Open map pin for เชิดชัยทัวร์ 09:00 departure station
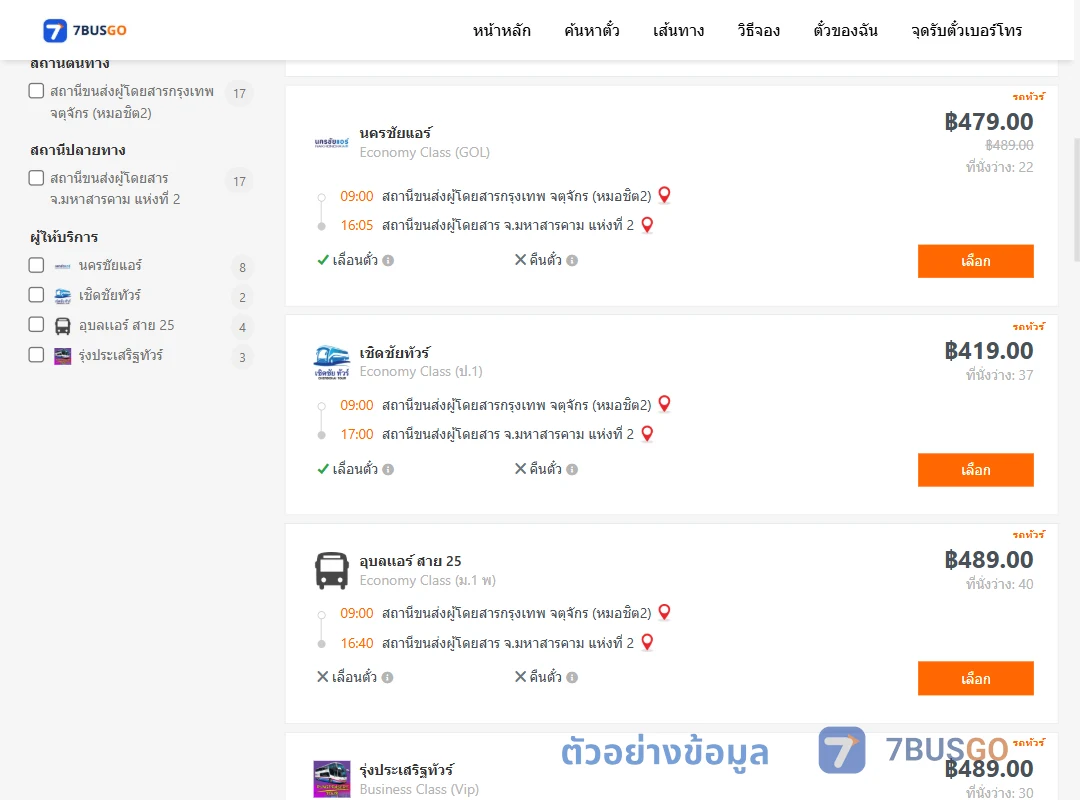1080x800 pixels. point(665,404)
